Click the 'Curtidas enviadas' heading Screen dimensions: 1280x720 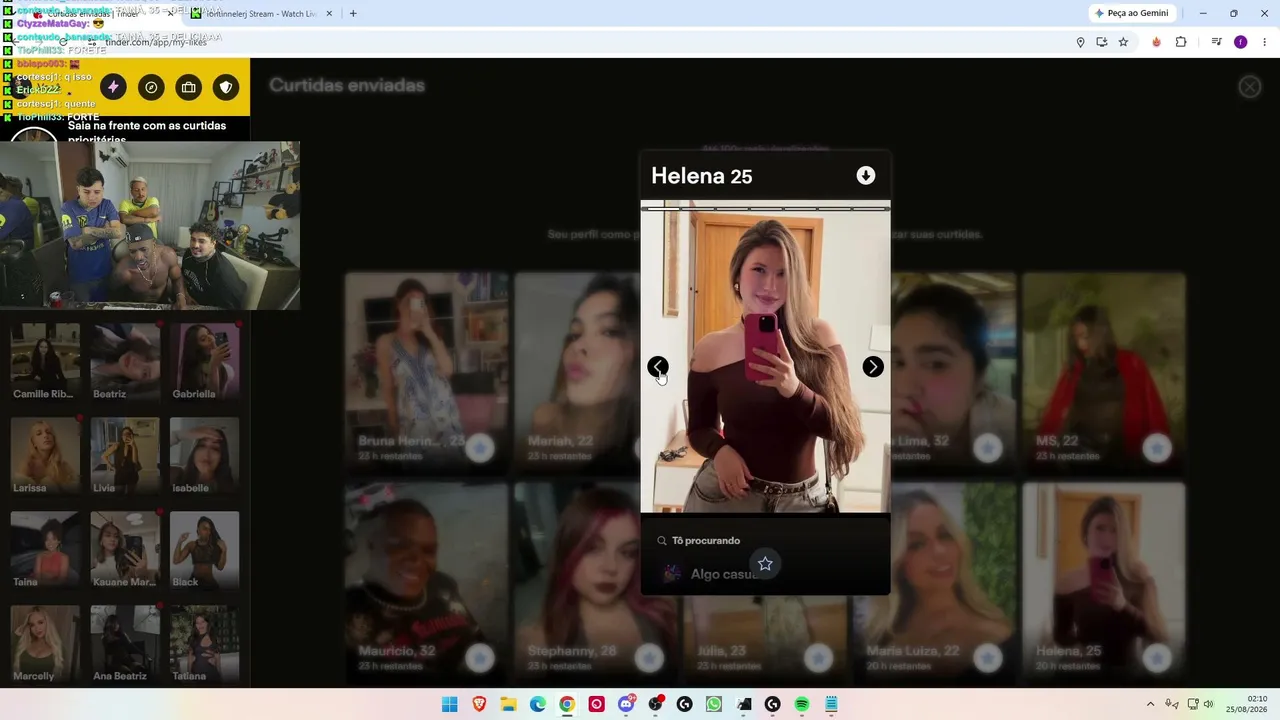click(347, 86)
